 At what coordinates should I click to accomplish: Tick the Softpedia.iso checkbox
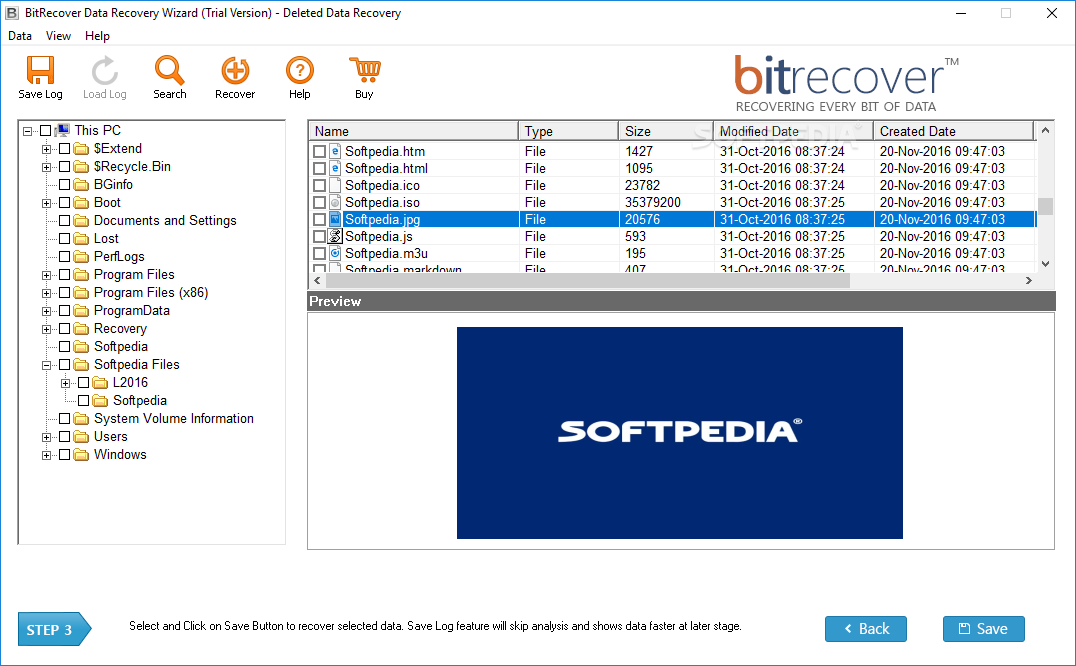[319, 202]
